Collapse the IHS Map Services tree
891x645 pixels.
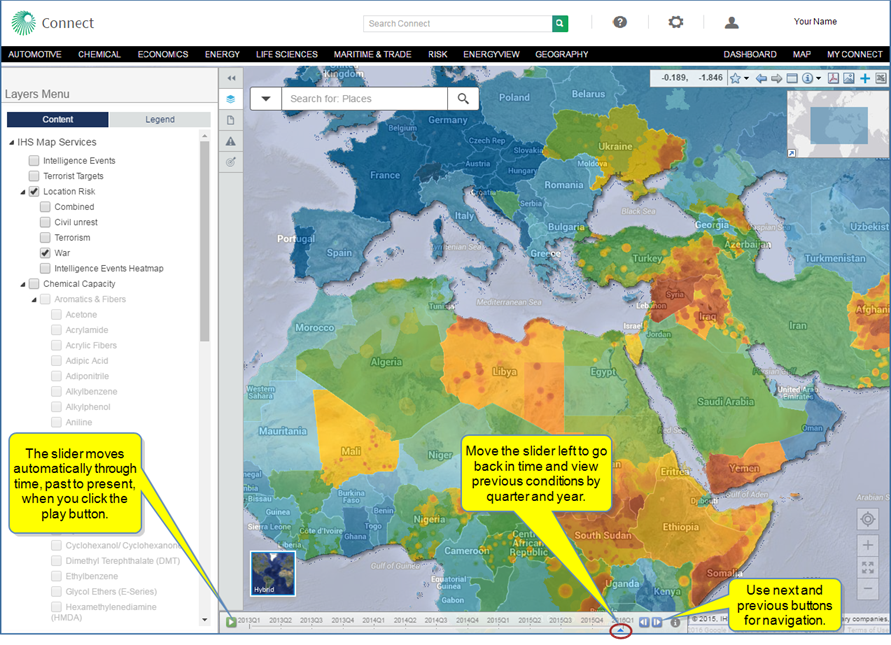[11, 143]
